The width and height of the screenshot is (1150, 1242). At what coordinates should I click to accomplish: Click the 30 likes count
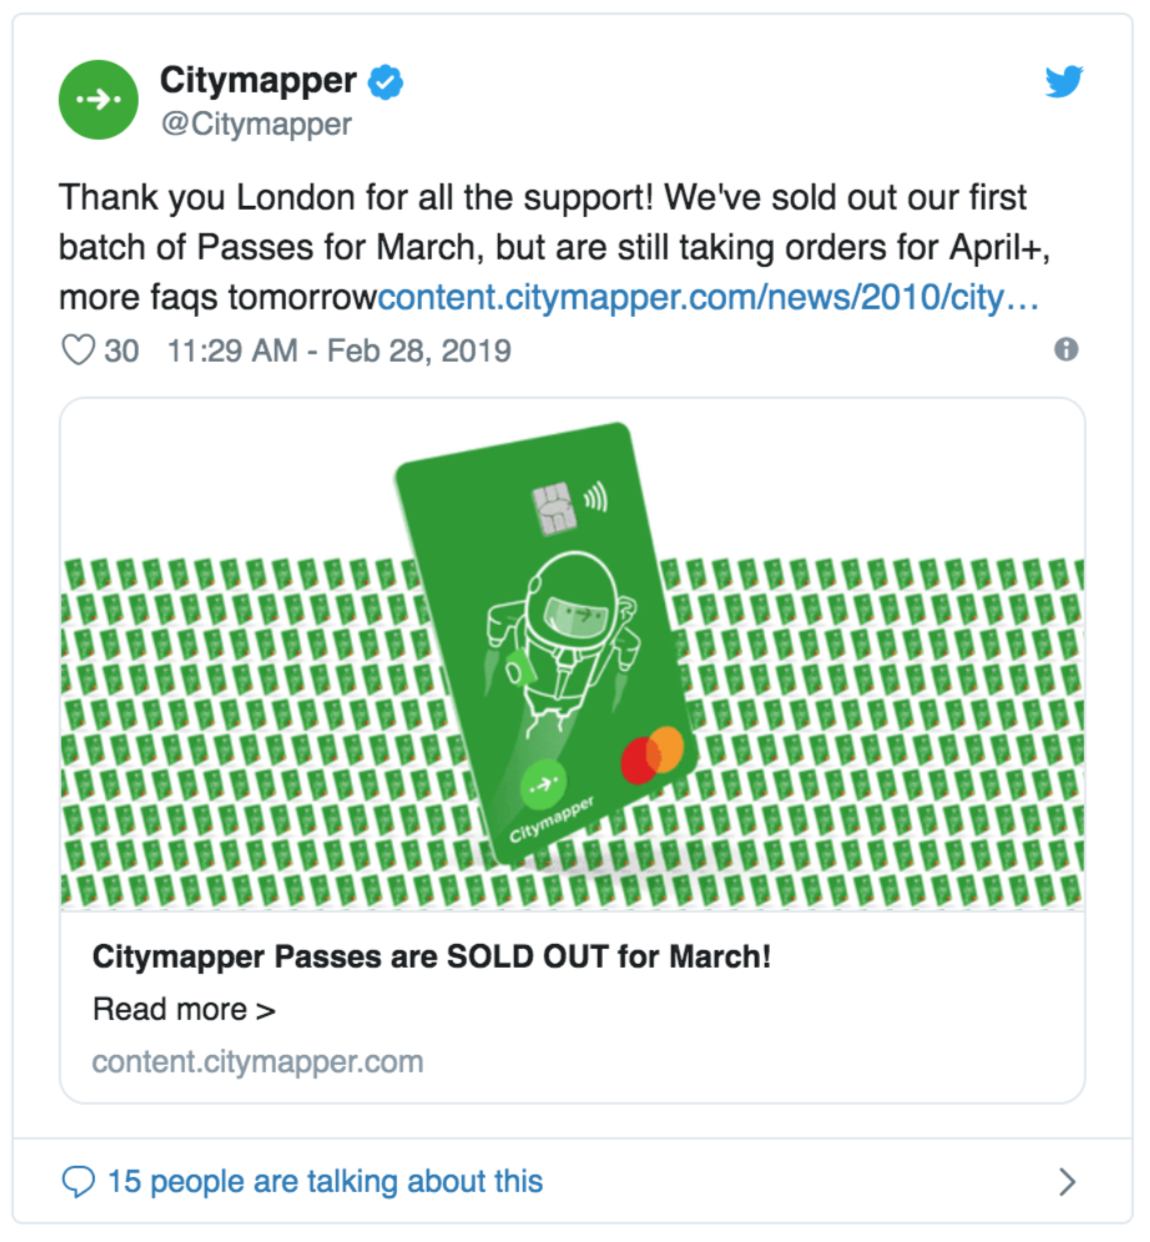121,350
